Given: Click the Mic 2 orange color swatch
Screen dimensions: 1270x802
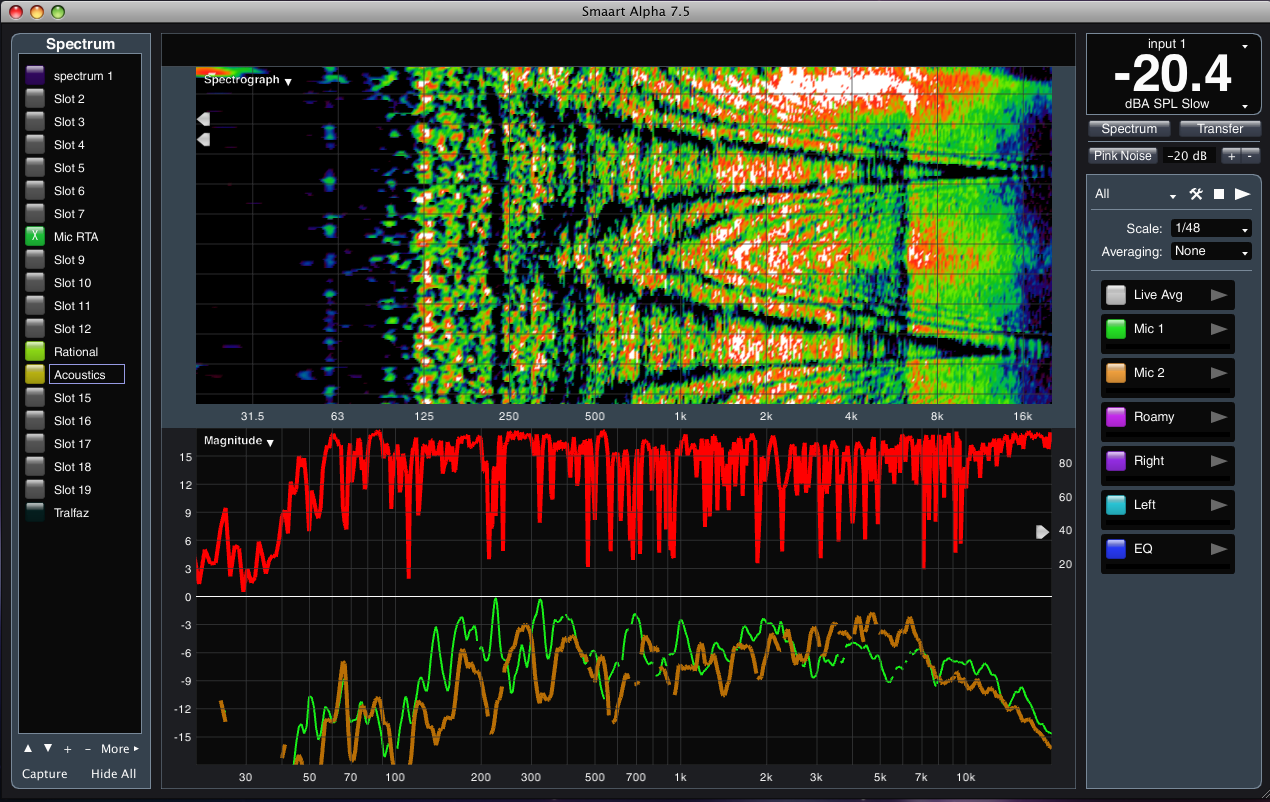Looking at the screenshot, I should (1116, 373).
